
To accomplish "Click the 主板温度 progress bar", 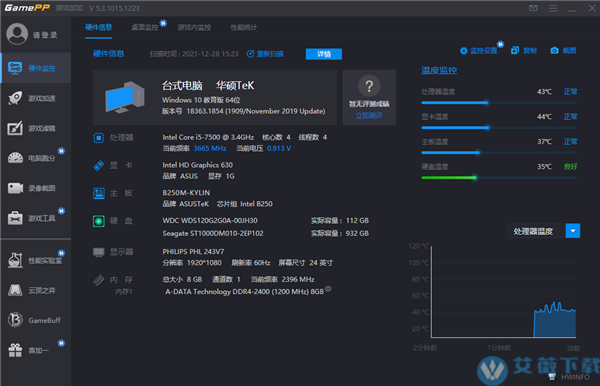I will (x=499, y=152).
